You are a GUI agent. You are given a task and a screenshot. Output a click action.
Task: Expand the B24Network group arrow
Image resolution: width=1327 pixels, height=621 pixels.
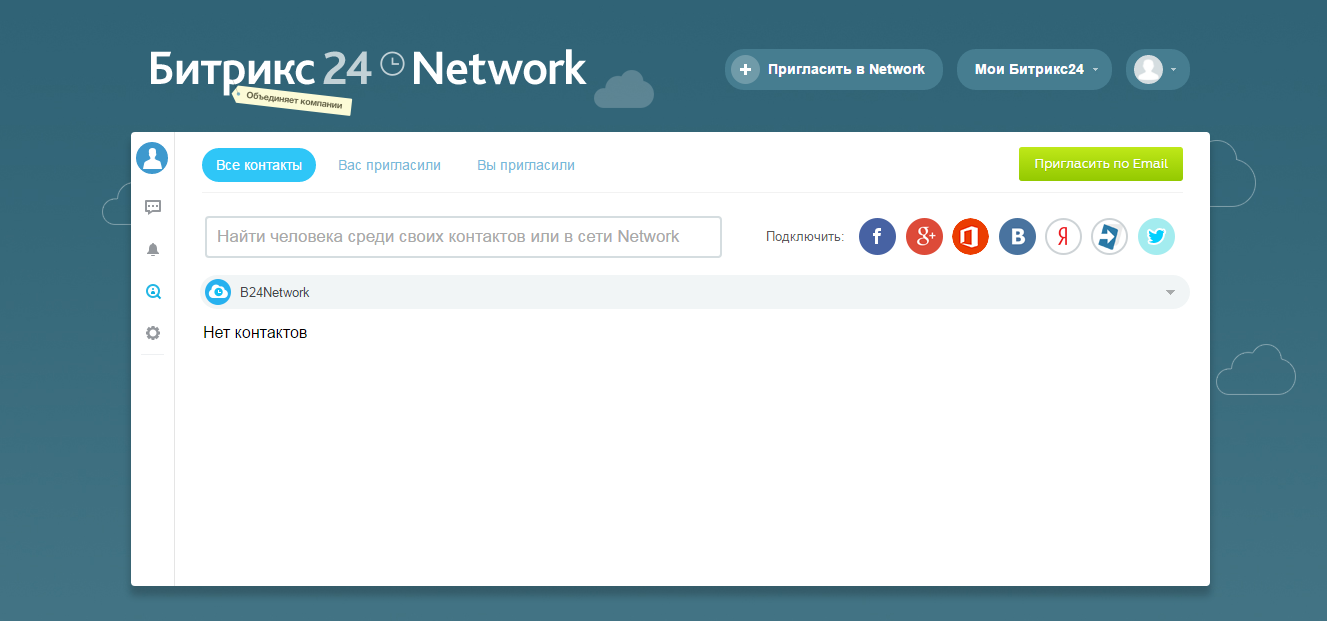(1170, 293)
